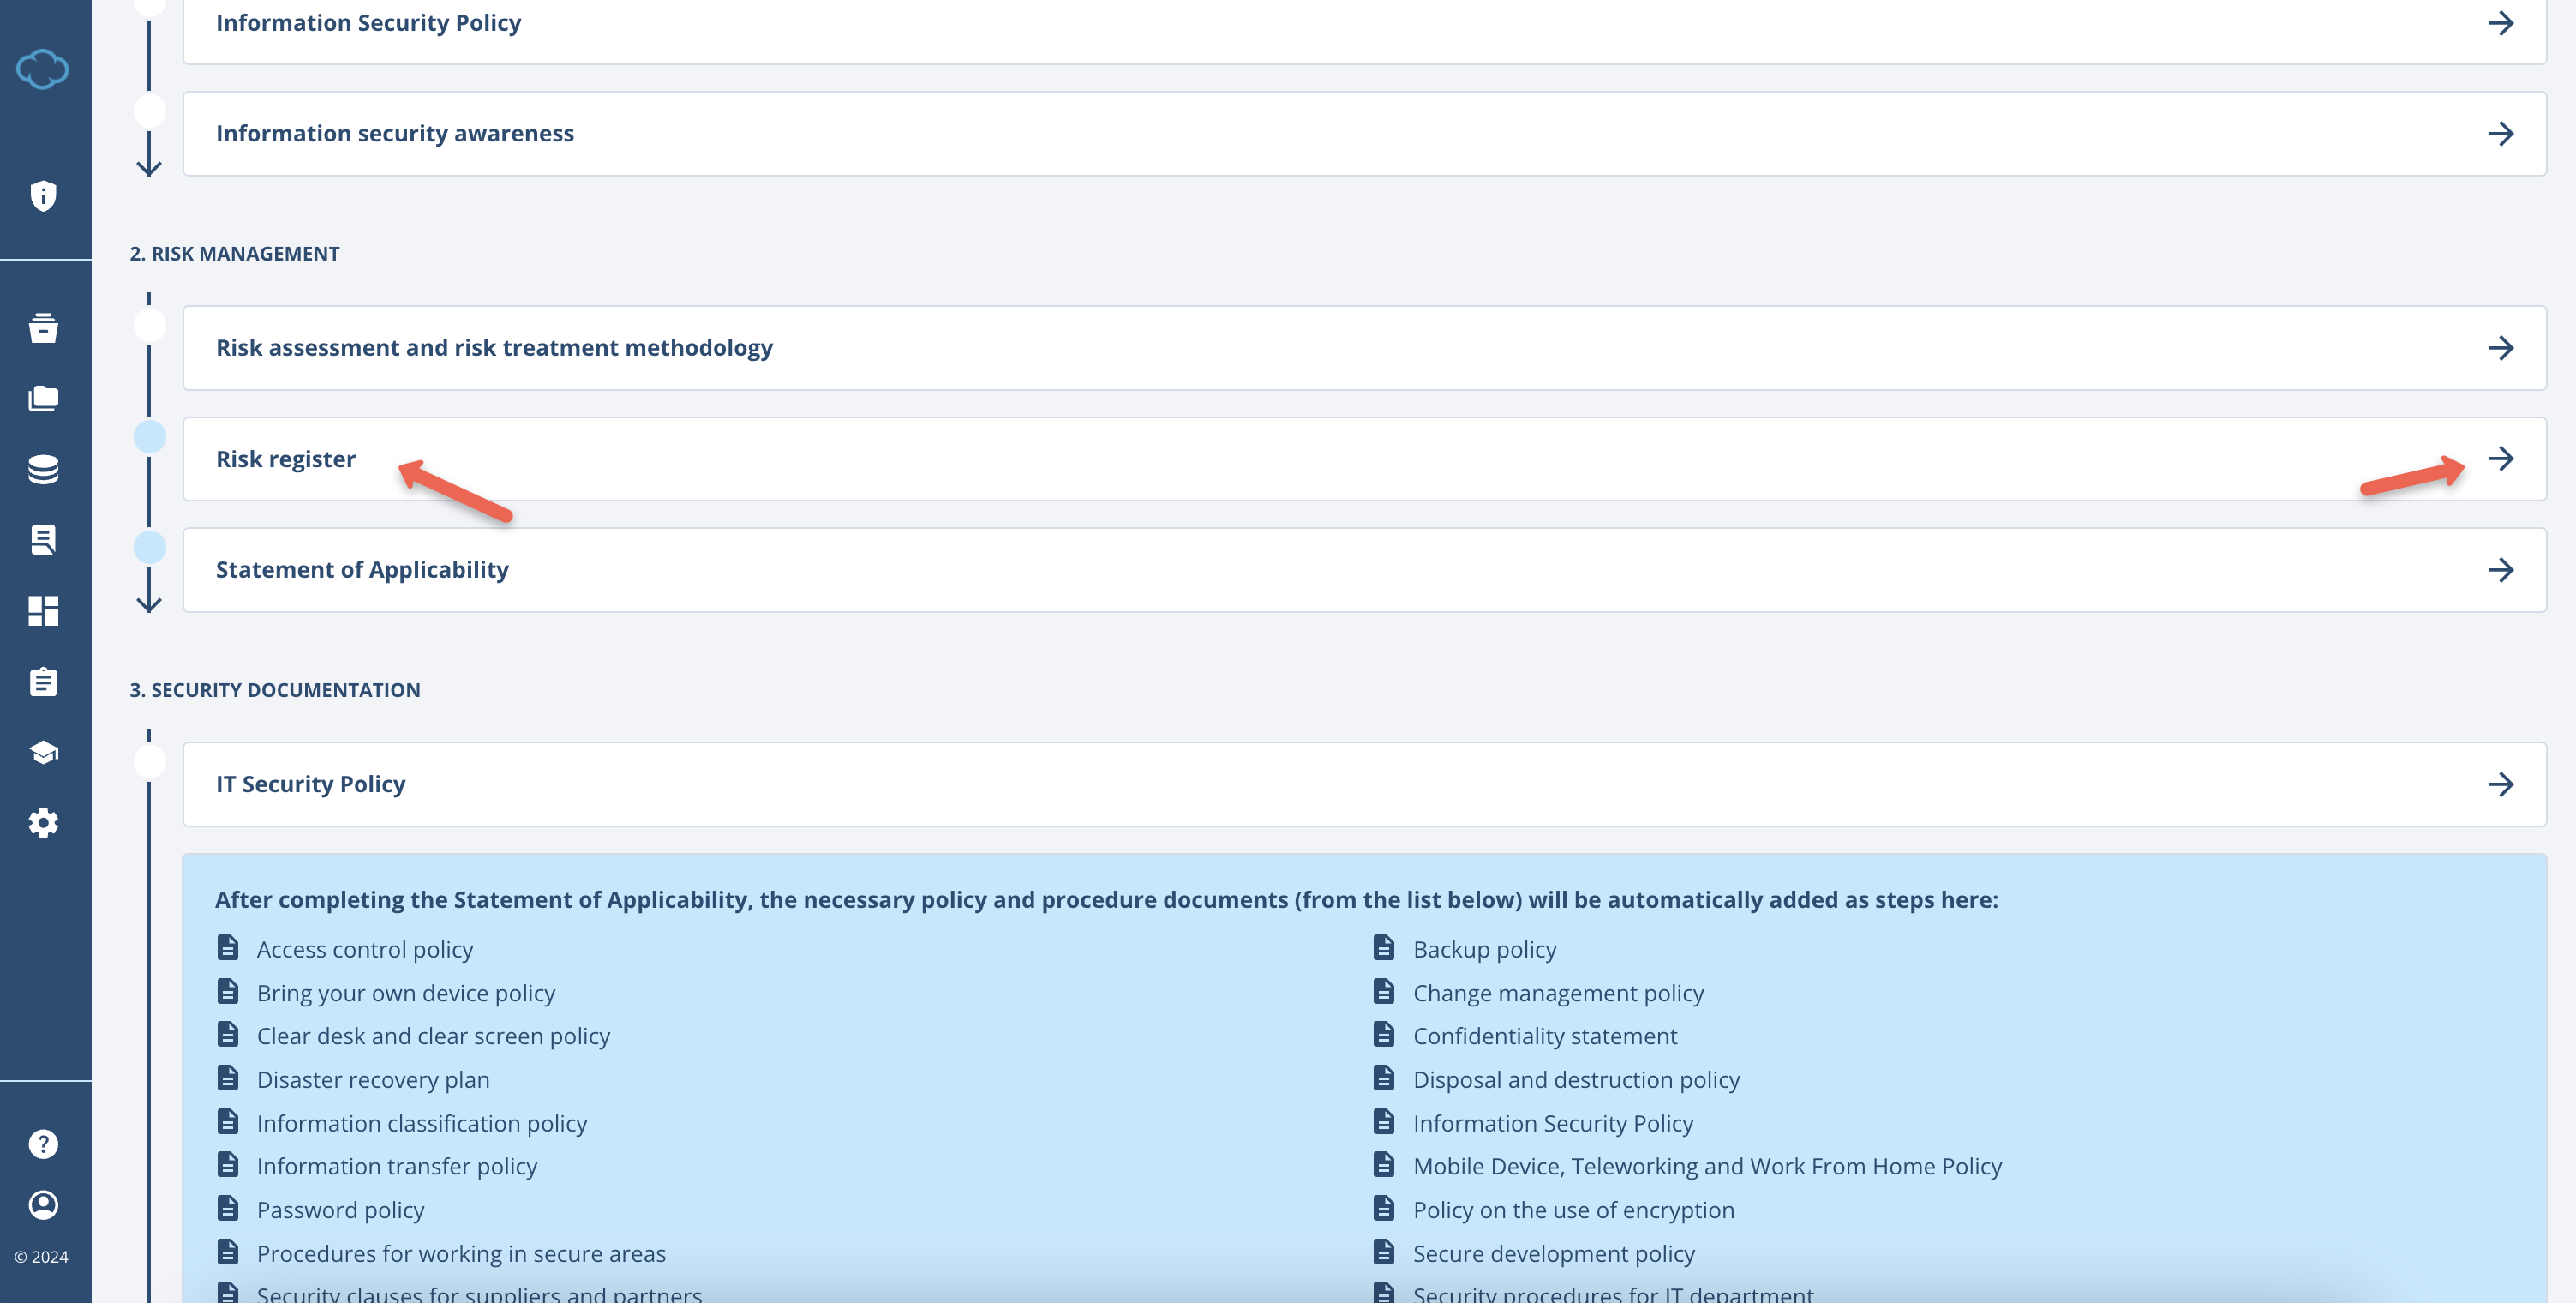Open the graduation cap training icon

coord(44,752)
